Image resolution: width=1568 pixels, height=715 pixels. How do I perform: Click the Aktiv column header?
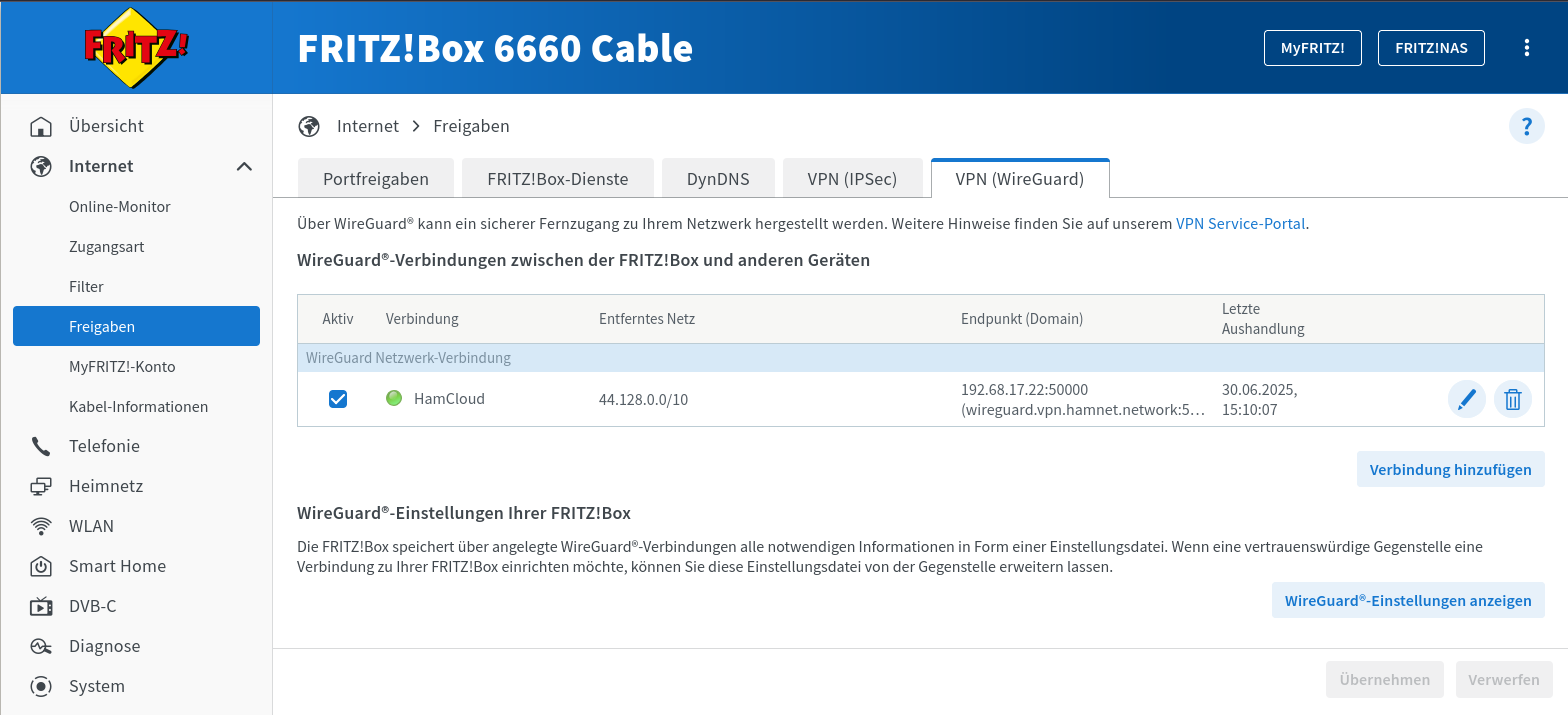point(338,319)
